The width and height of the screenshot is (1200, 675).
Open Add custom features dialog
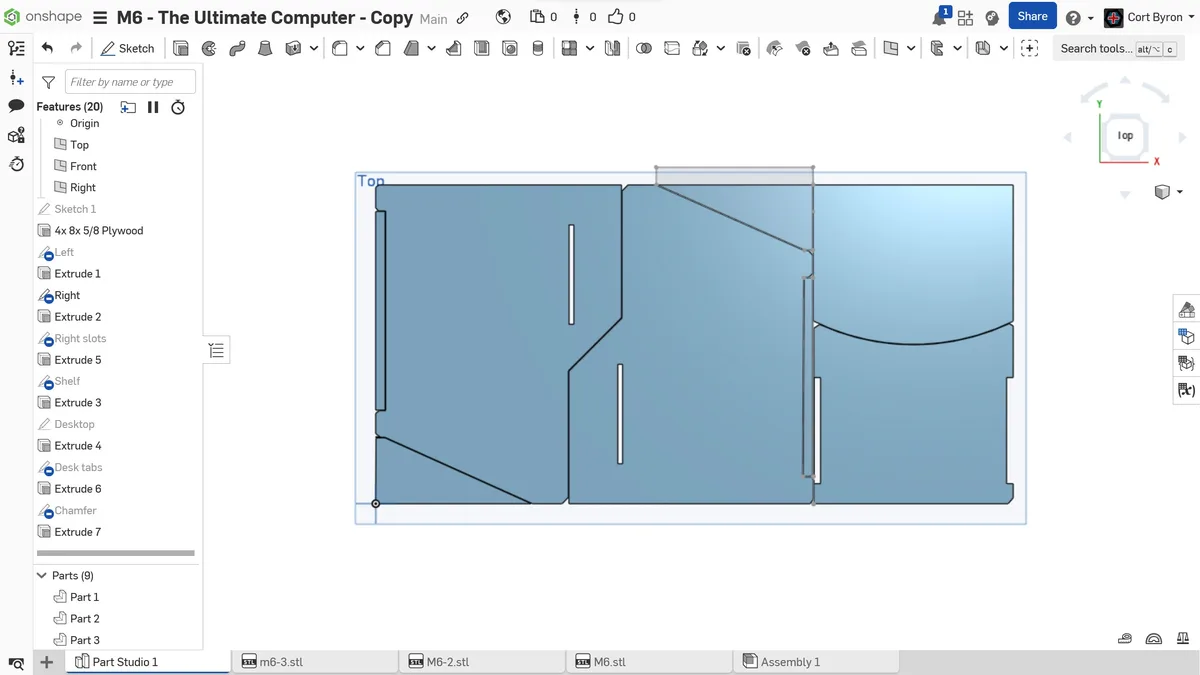1029,48
